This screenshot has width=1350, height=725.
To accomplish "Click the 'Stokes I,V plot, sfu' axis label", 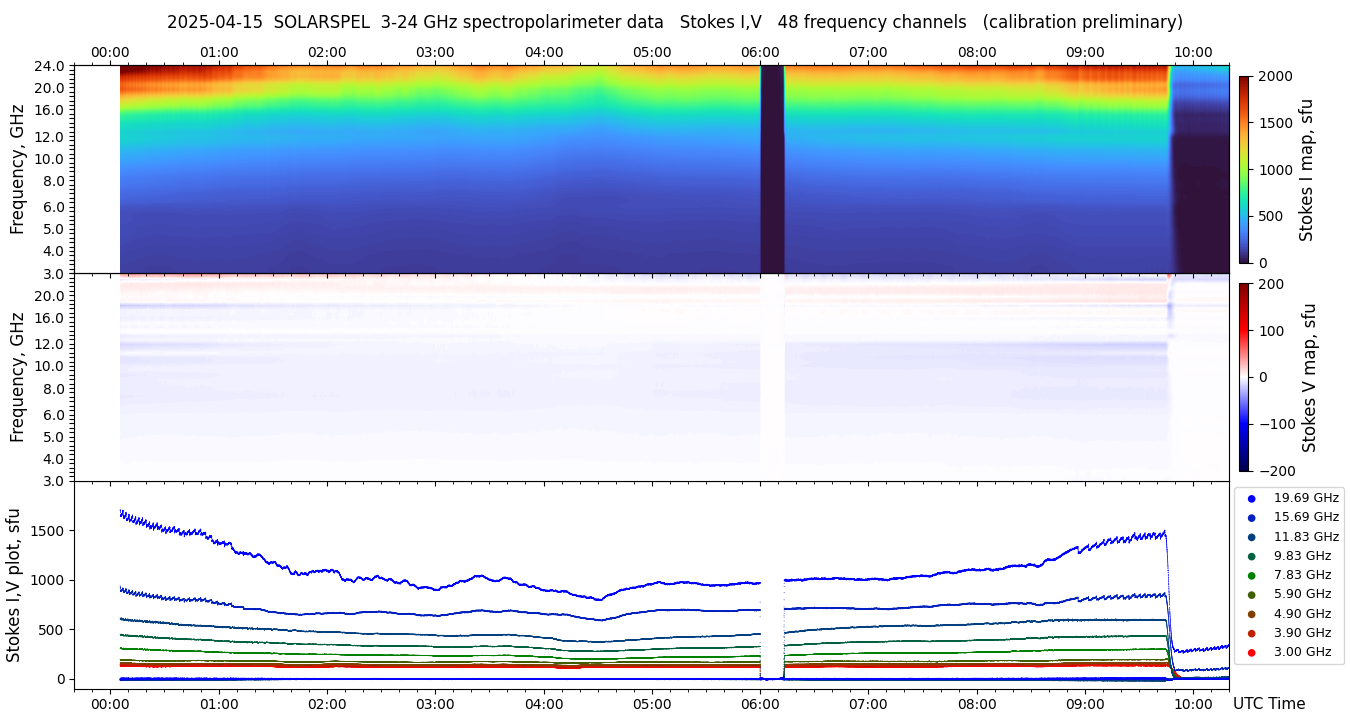I will click(14, 585).
